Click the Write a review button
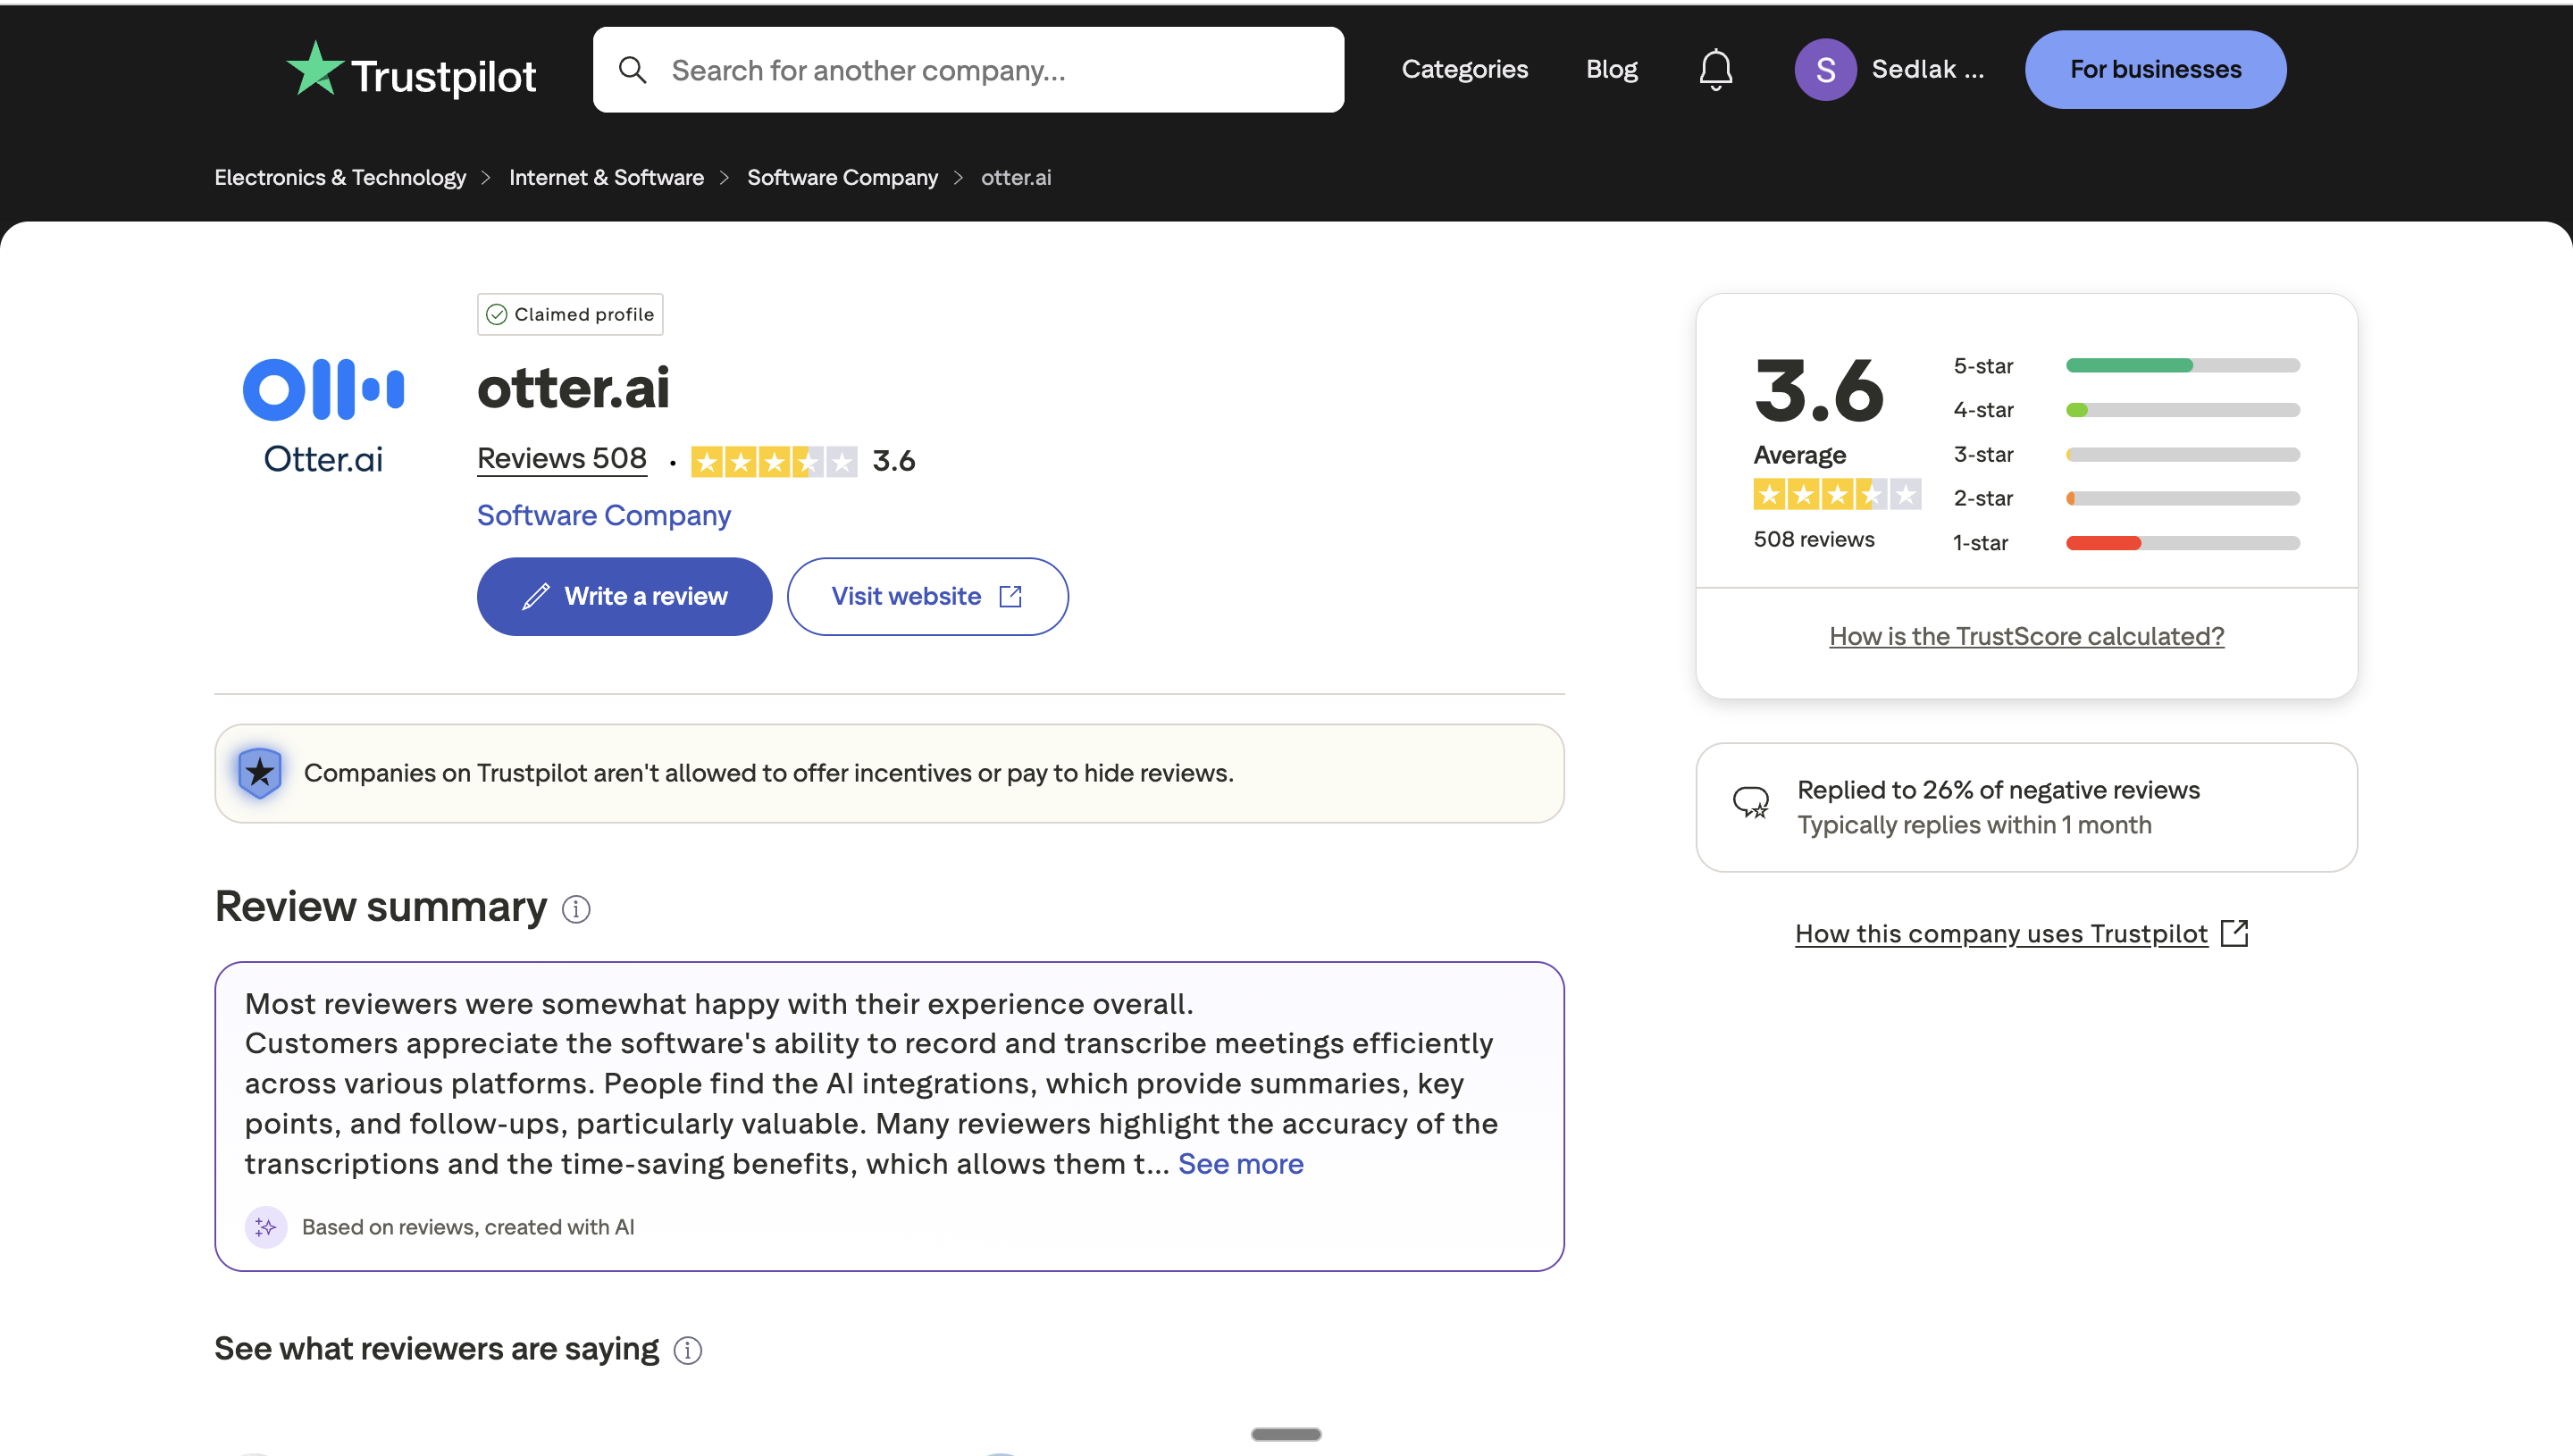The width and height of the screenshot is (2573, 1456). click(x=624, y=596)
